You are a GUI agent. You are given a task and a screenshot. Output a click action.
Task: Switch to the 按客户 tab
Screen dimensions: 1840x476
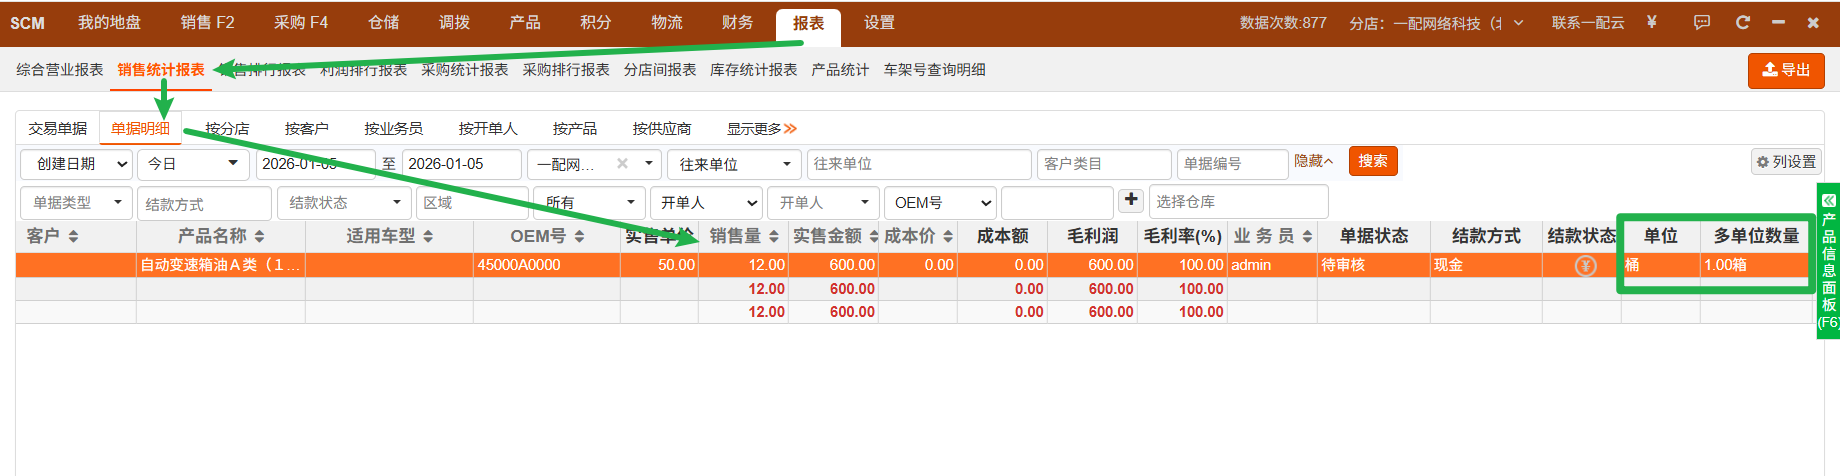tap(306, 129)
